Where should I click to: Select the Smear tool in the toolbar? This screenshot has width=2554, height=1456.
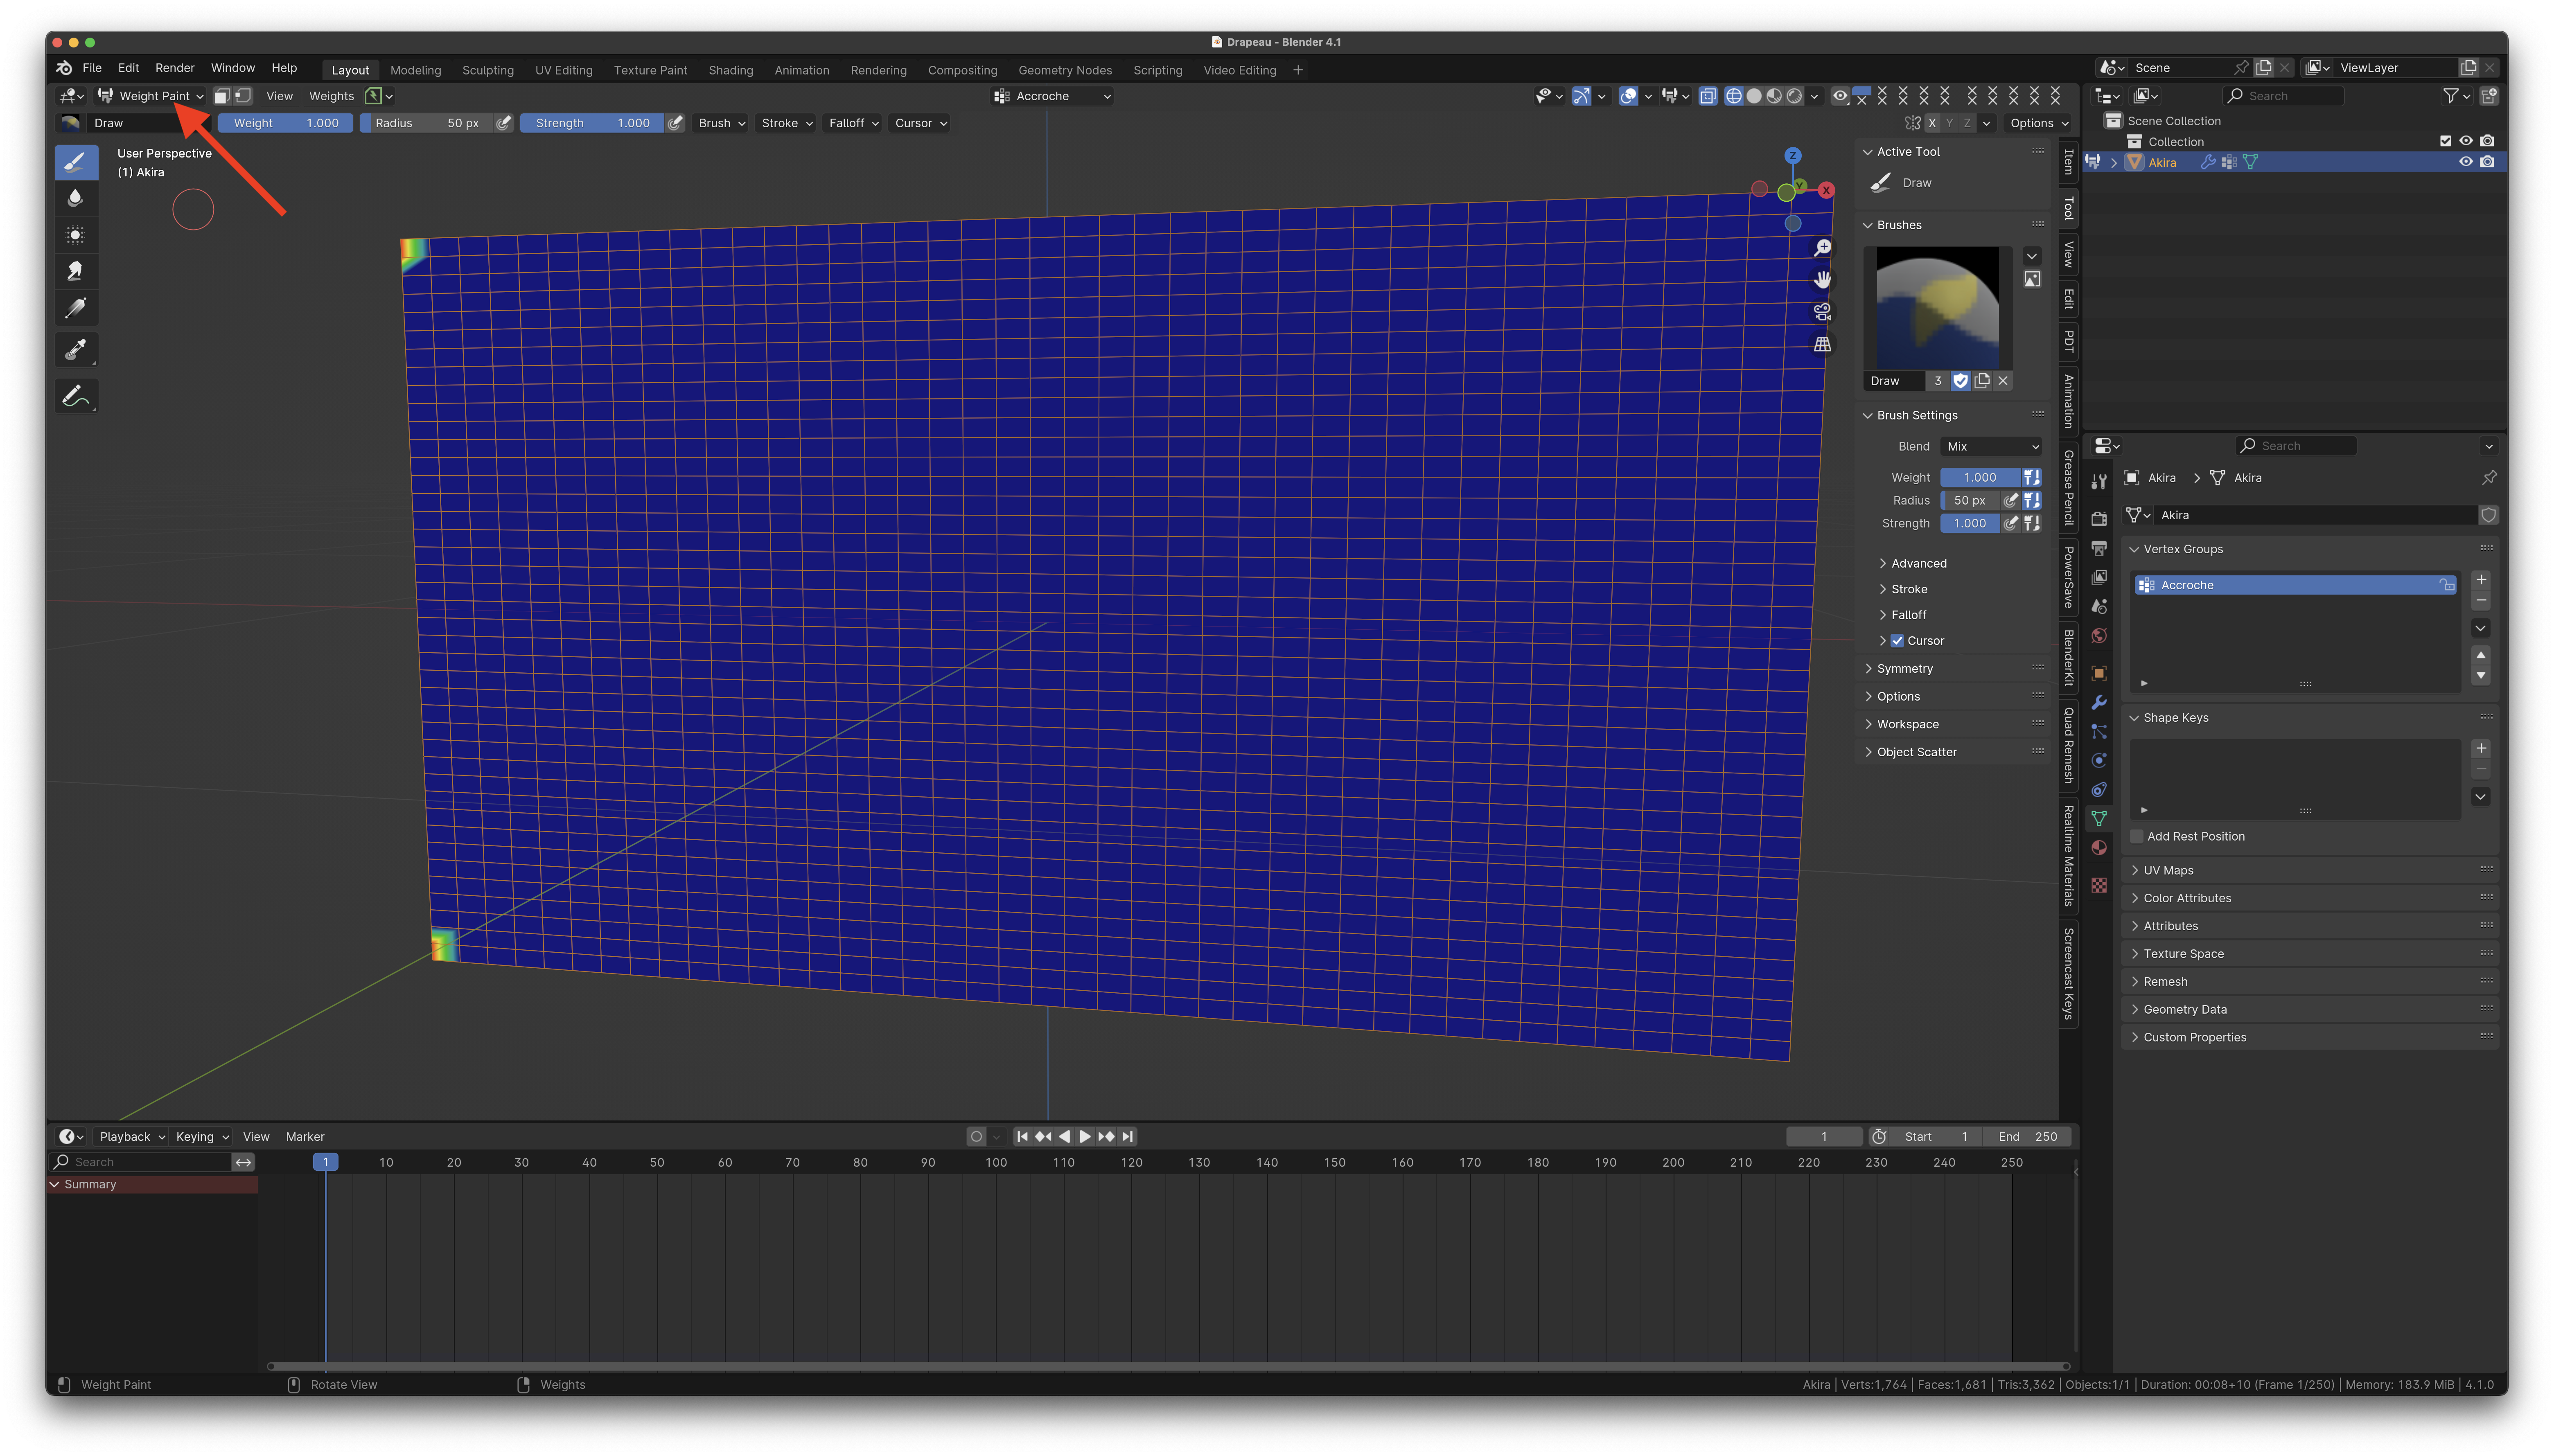(76, 271)
